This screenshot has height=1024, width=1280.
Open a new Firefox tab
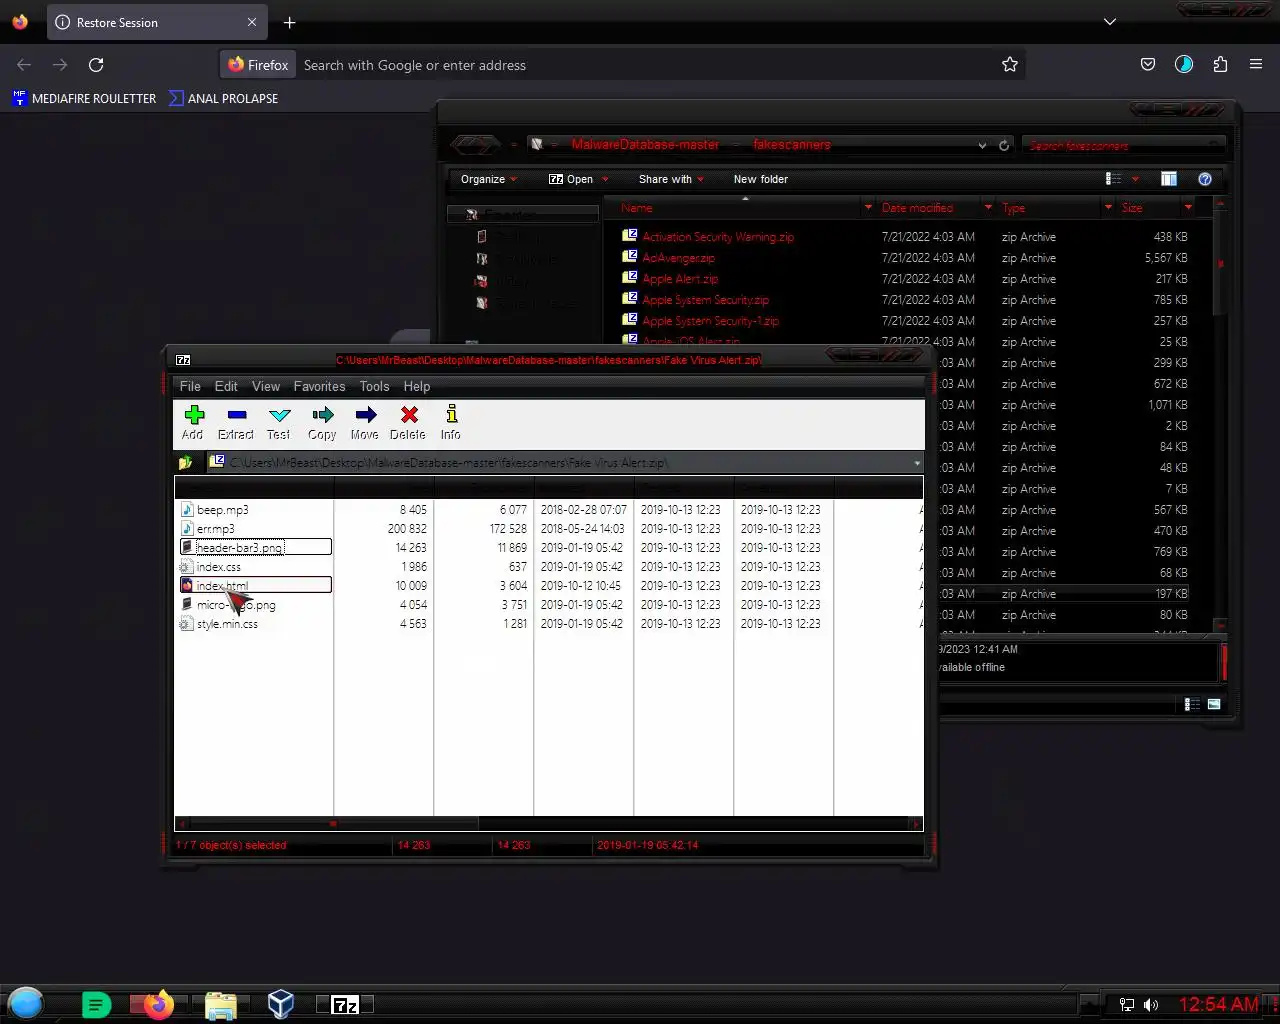click(x=289, y=22)
